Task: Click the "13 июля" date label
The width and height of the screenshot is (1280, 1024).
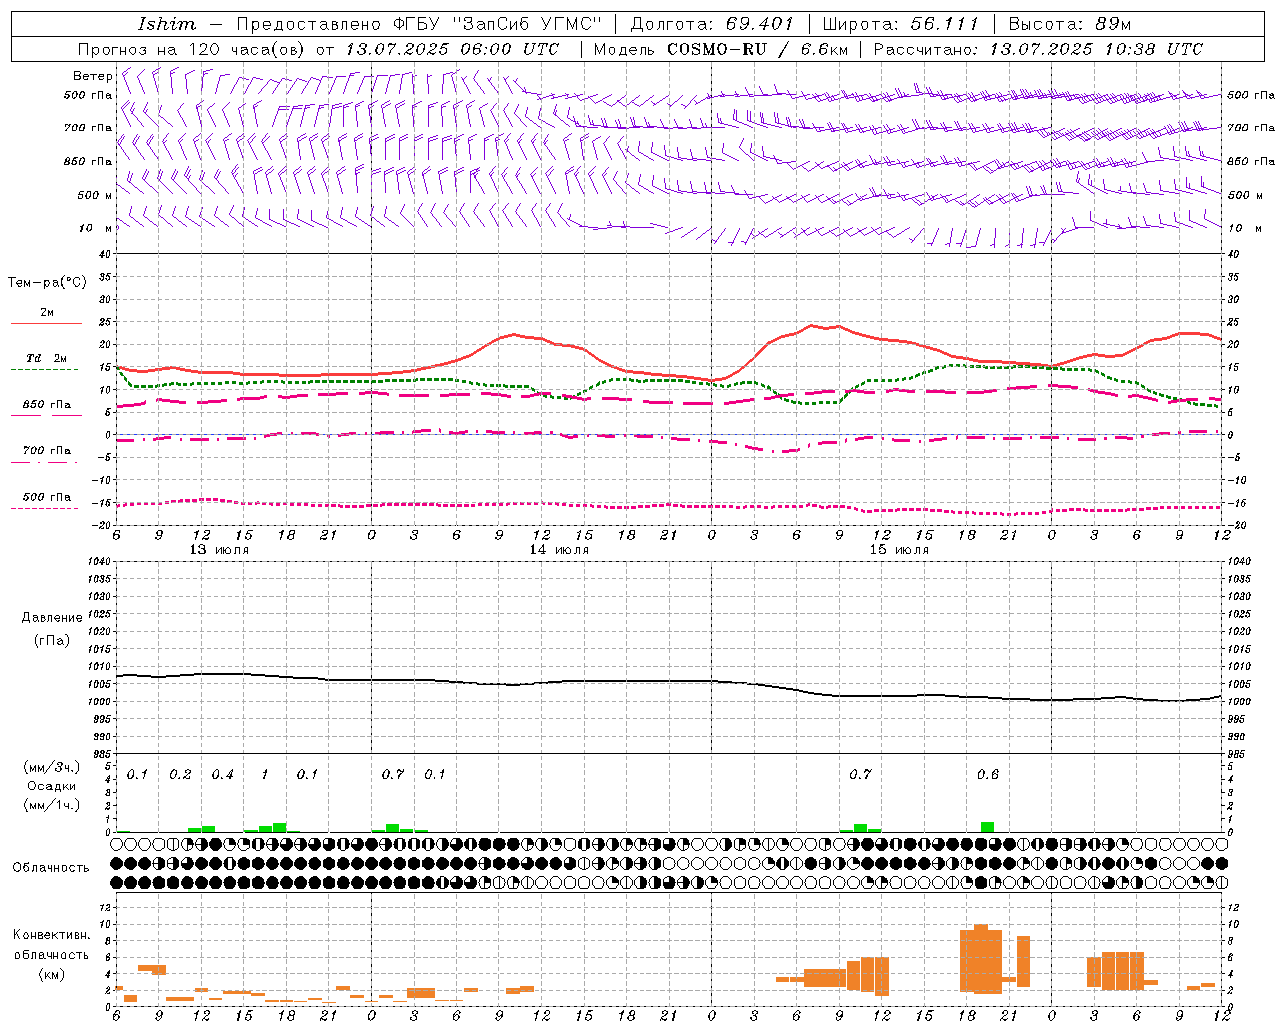Action: [219, 550]
